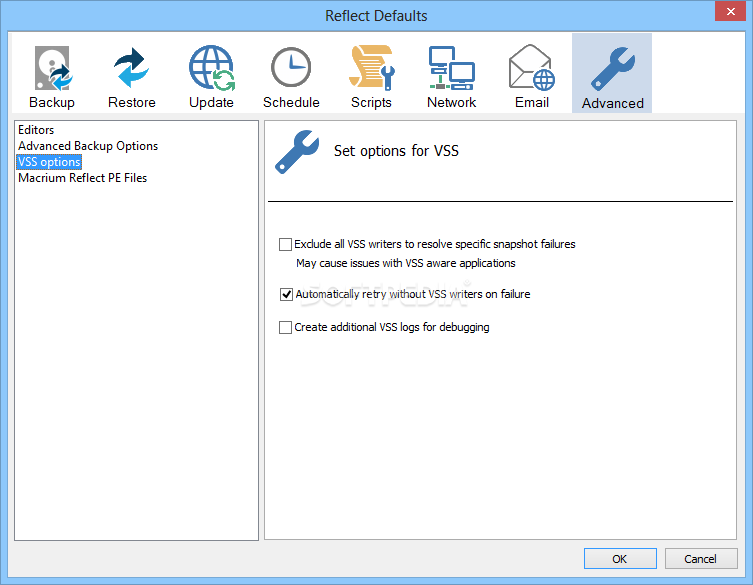
Task: Close the Reflect Defaults window
Action: click(x=730, y=12)
